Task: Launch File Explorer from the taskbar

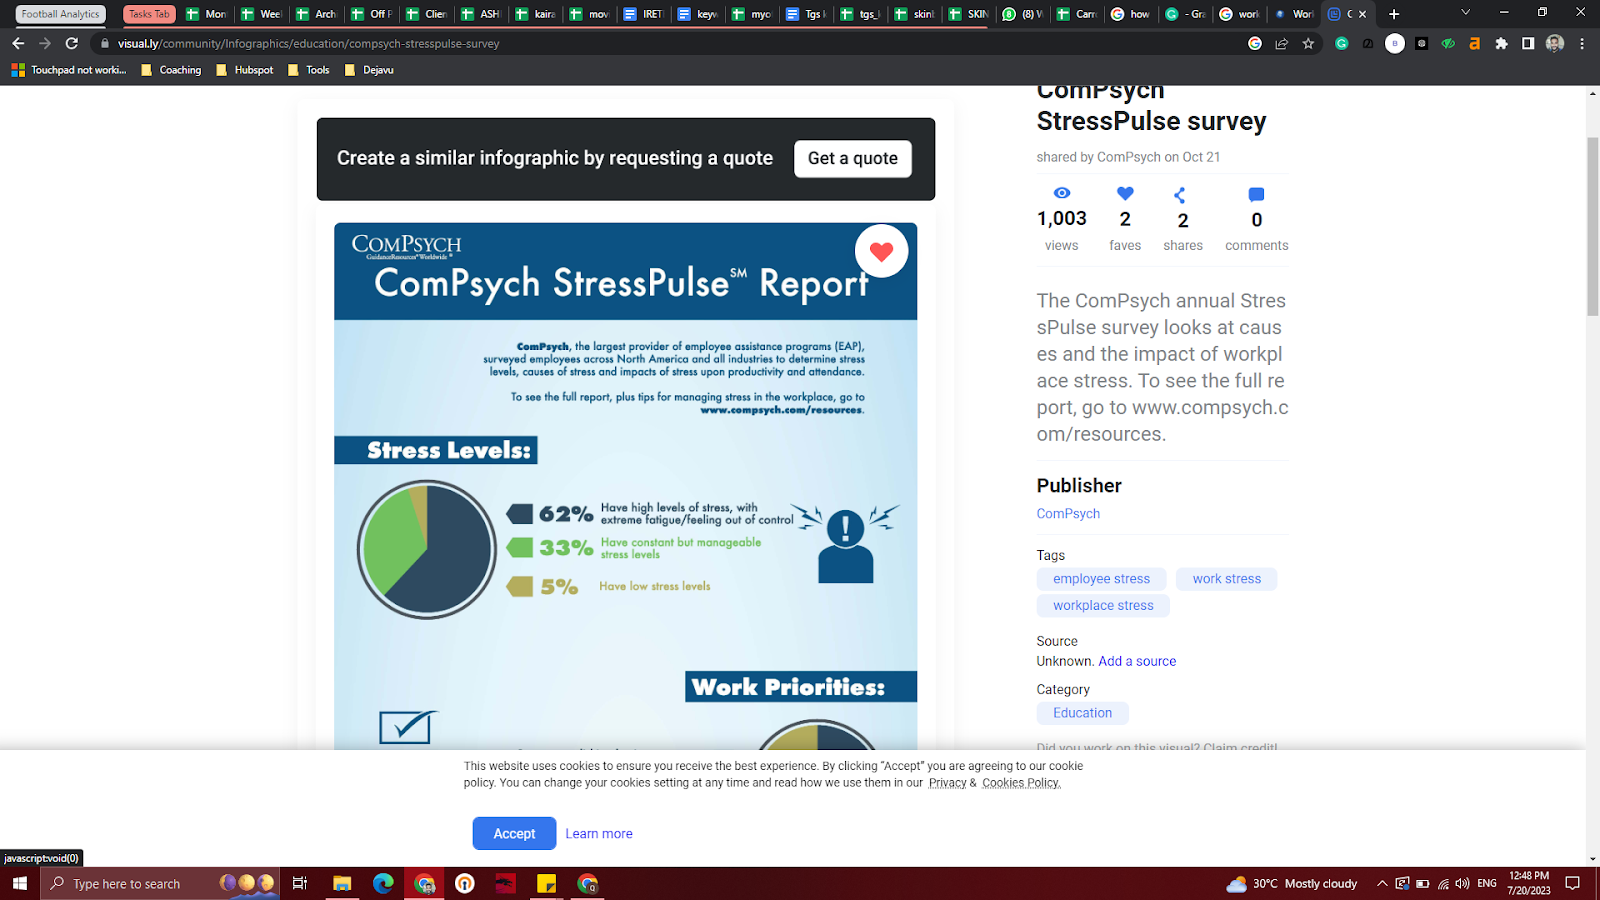Action: click(342, 883)
